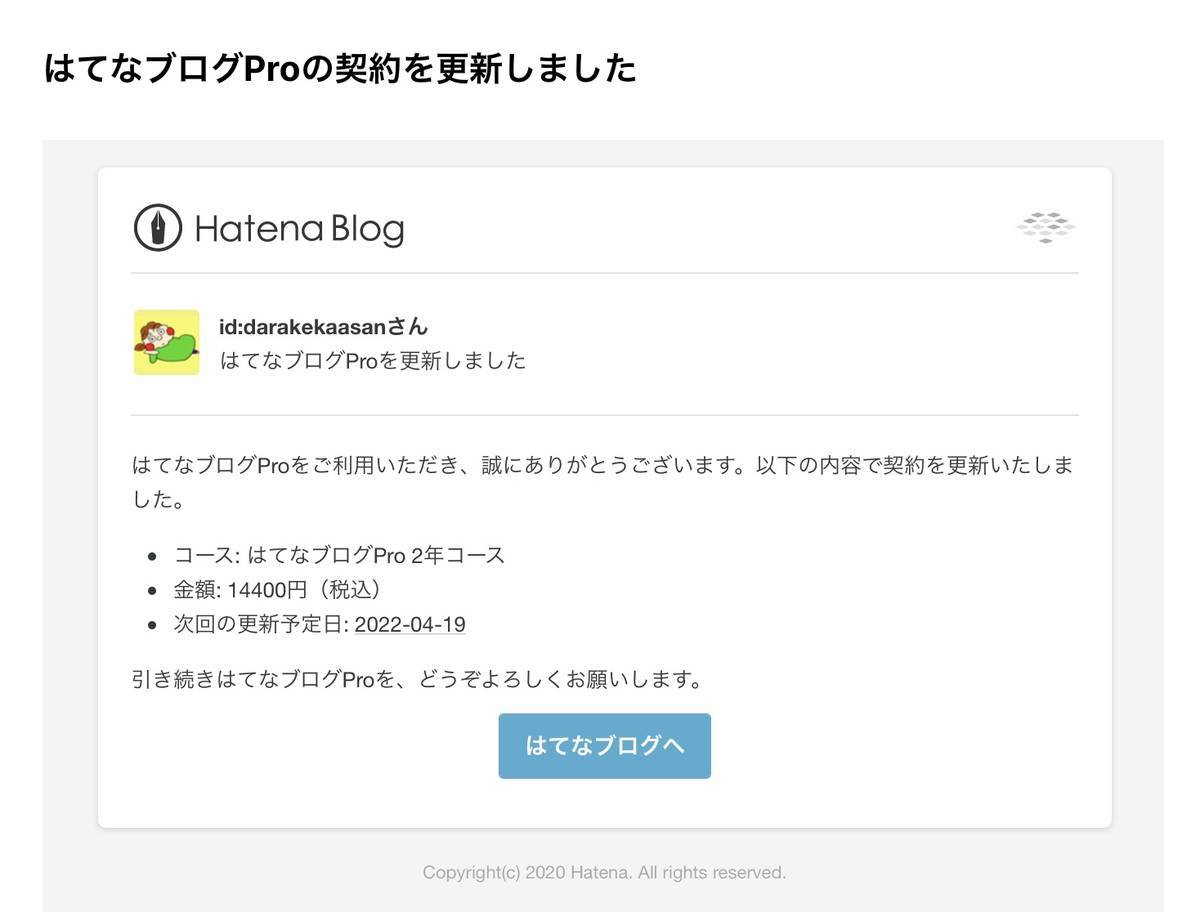1200x912 pixels.
Task: Open the 2022-04-19 renewal date link
Action: coord(410,625)
